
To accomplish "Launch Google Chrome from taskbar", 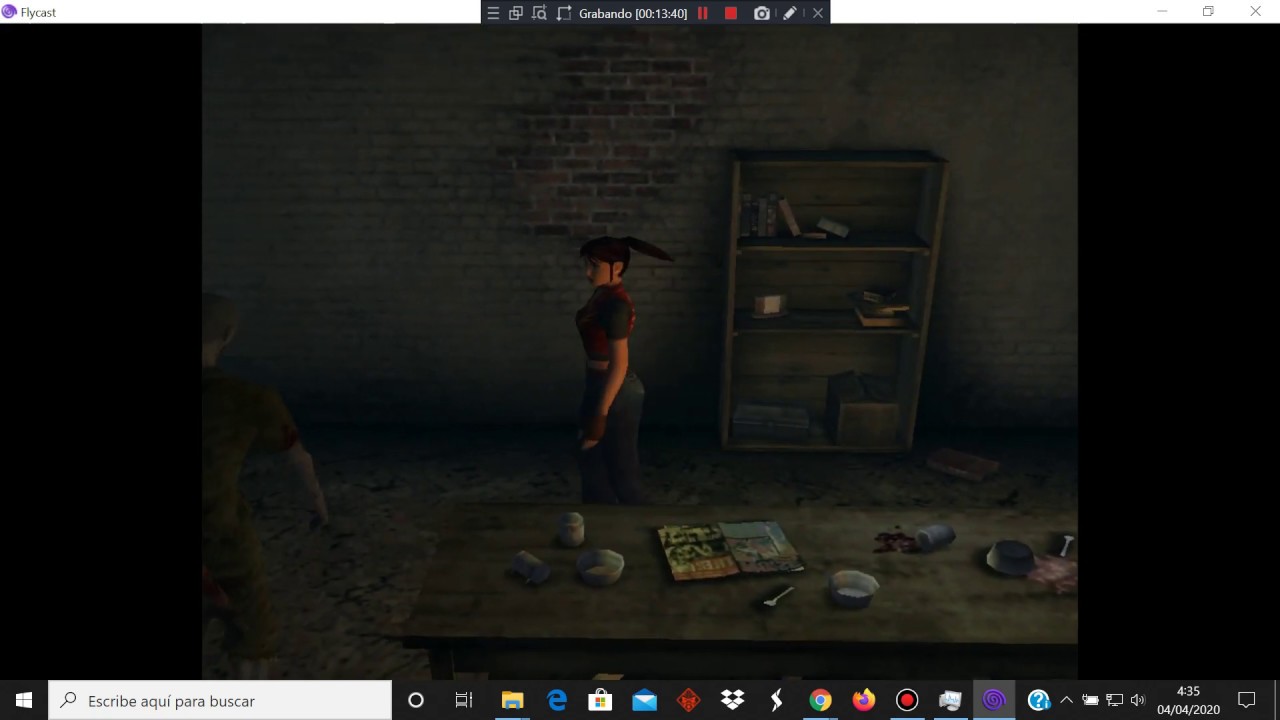I will [x=820, y=701].
